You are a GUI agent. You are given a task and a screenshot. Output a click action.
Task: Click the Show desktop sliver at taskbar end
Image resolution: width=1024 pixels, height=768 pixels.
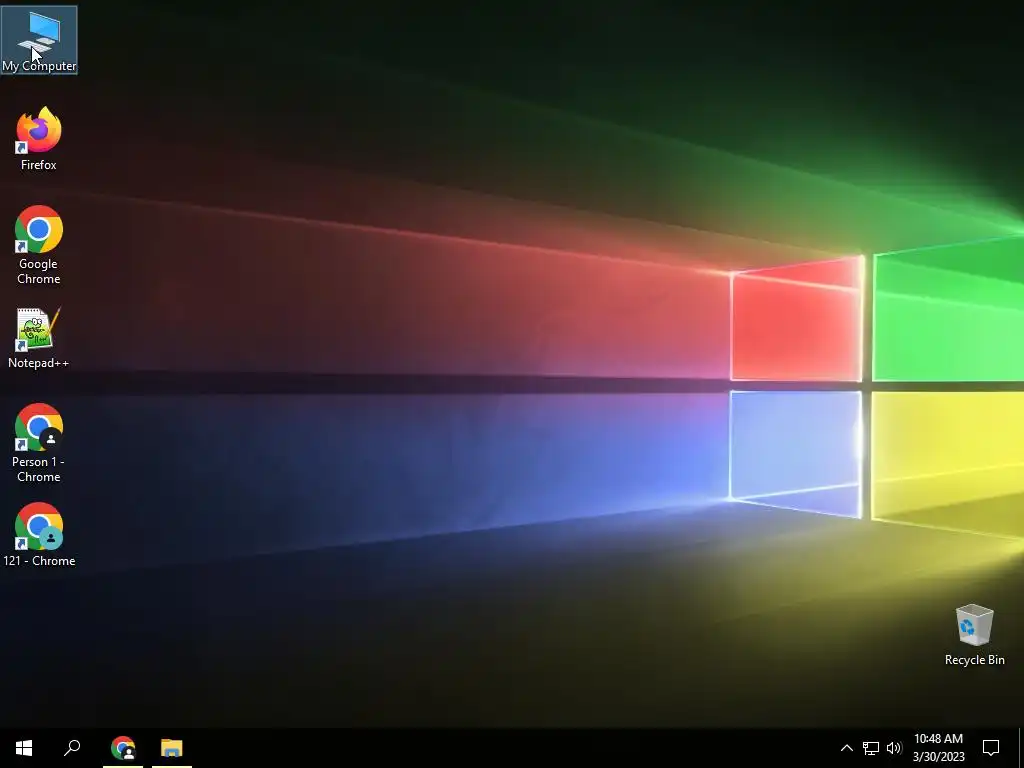(x=1021, y=748)
